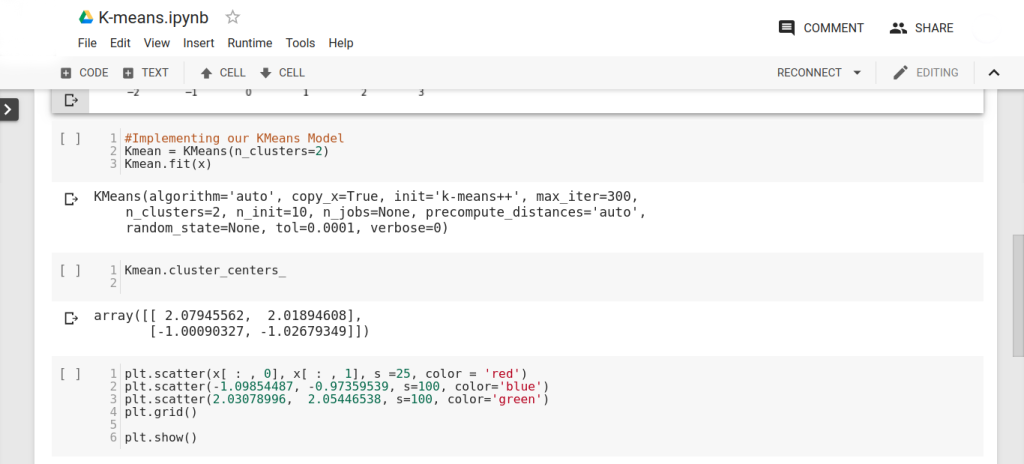Click the Google Drive notebook icon

point(86,18)
